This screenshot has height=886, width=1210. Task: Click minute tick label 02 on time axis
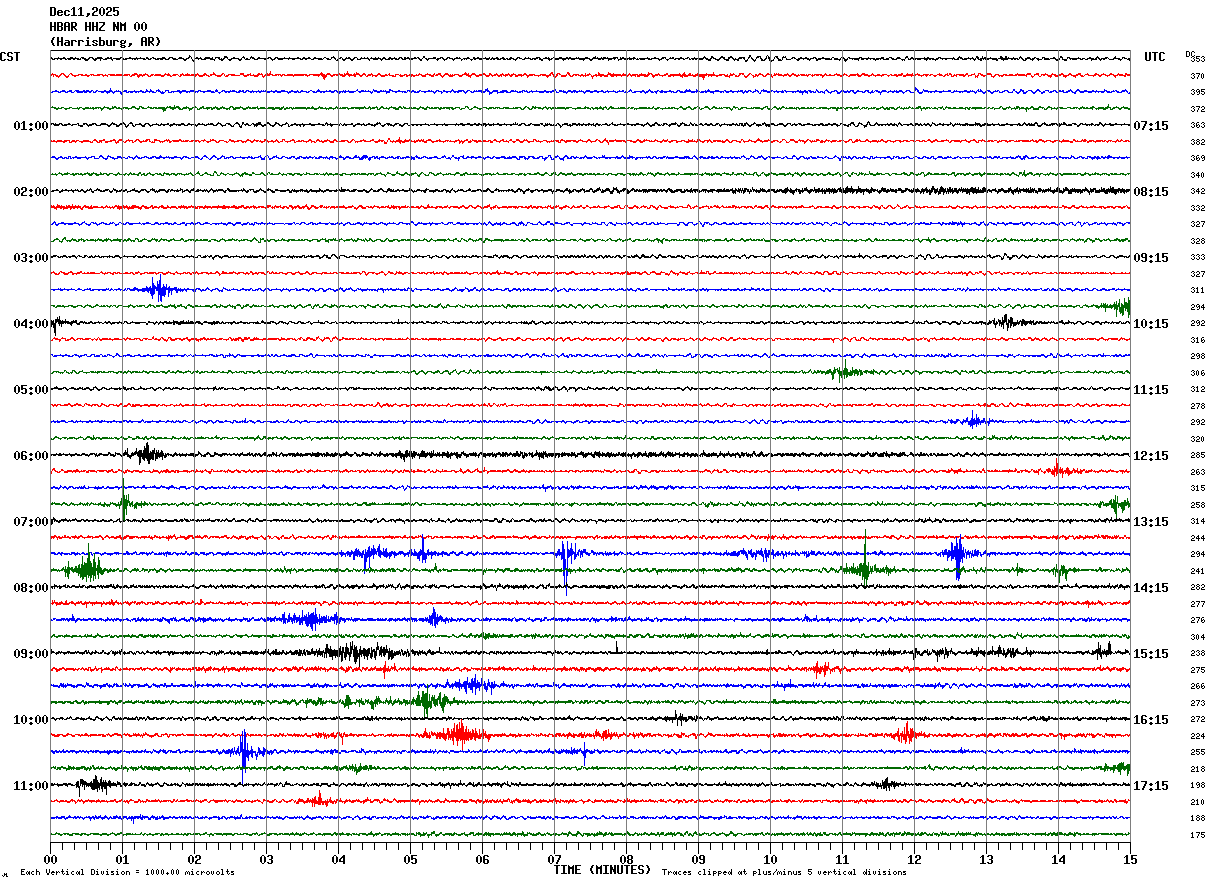pos(194,860)
